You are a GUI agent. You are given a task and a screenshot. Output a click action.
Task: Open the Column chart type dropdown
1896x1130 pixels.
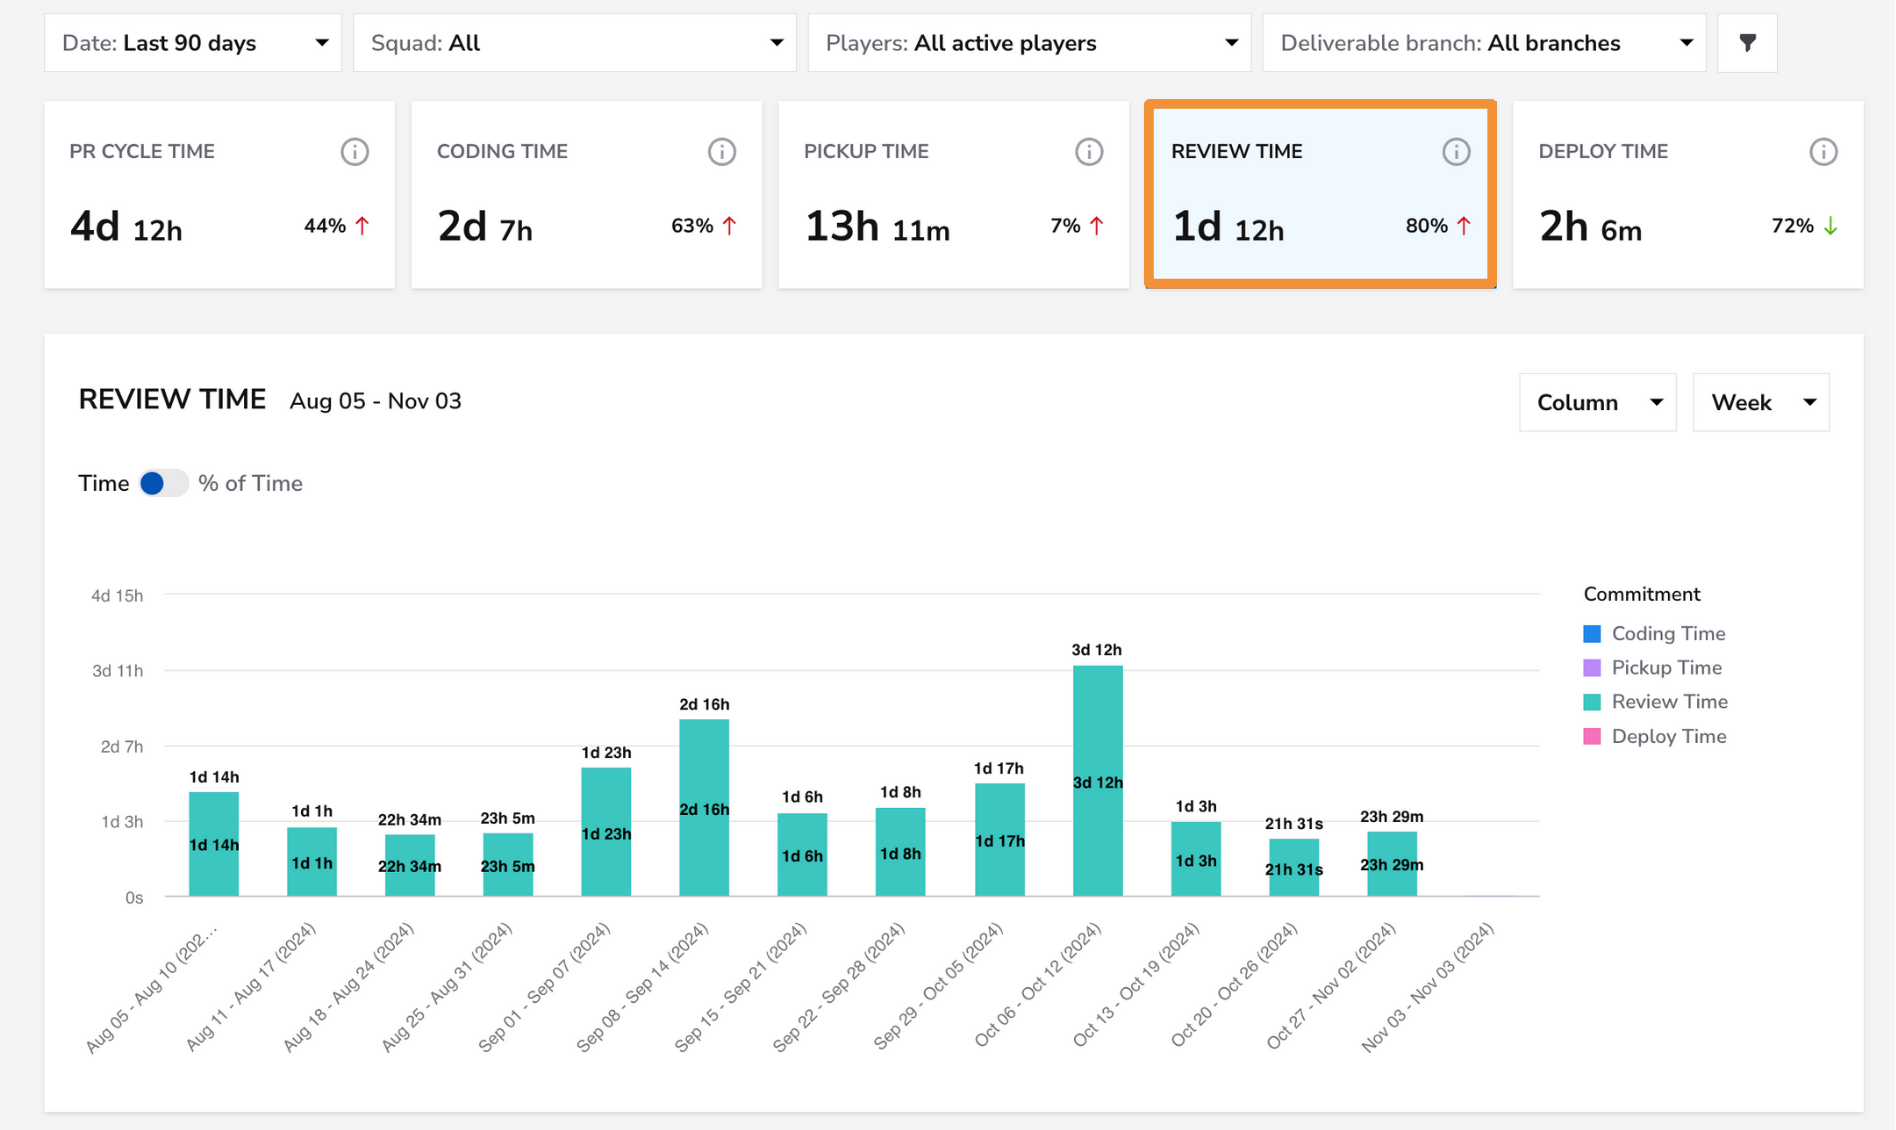1597,402
